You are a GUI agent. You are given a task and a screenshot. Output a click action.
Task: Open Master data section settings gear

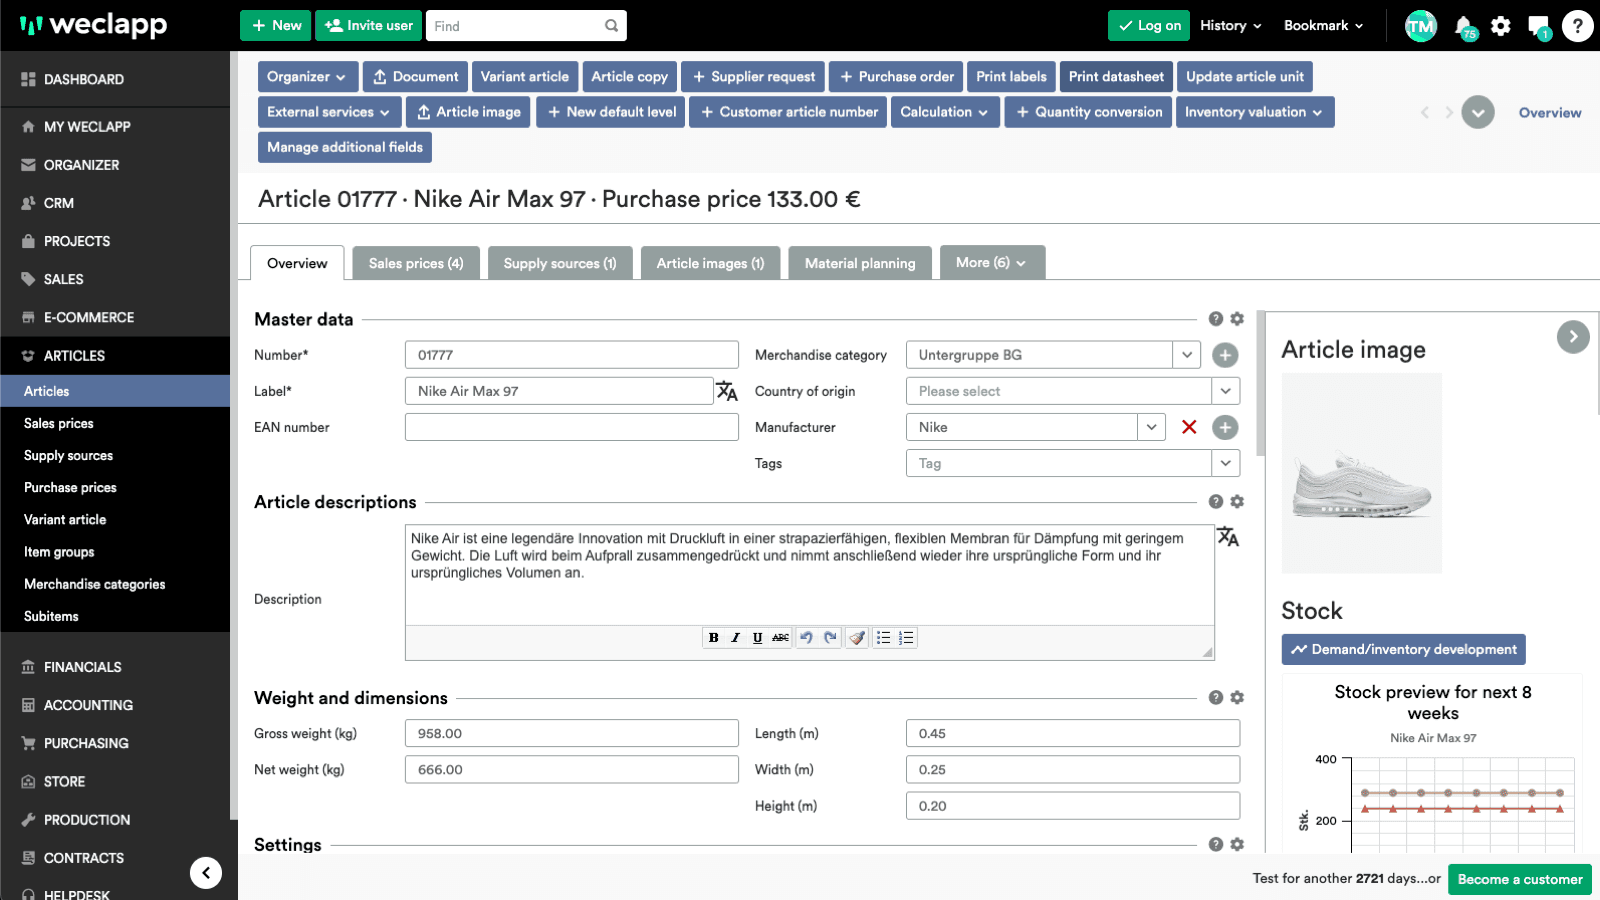[1237, 319]
